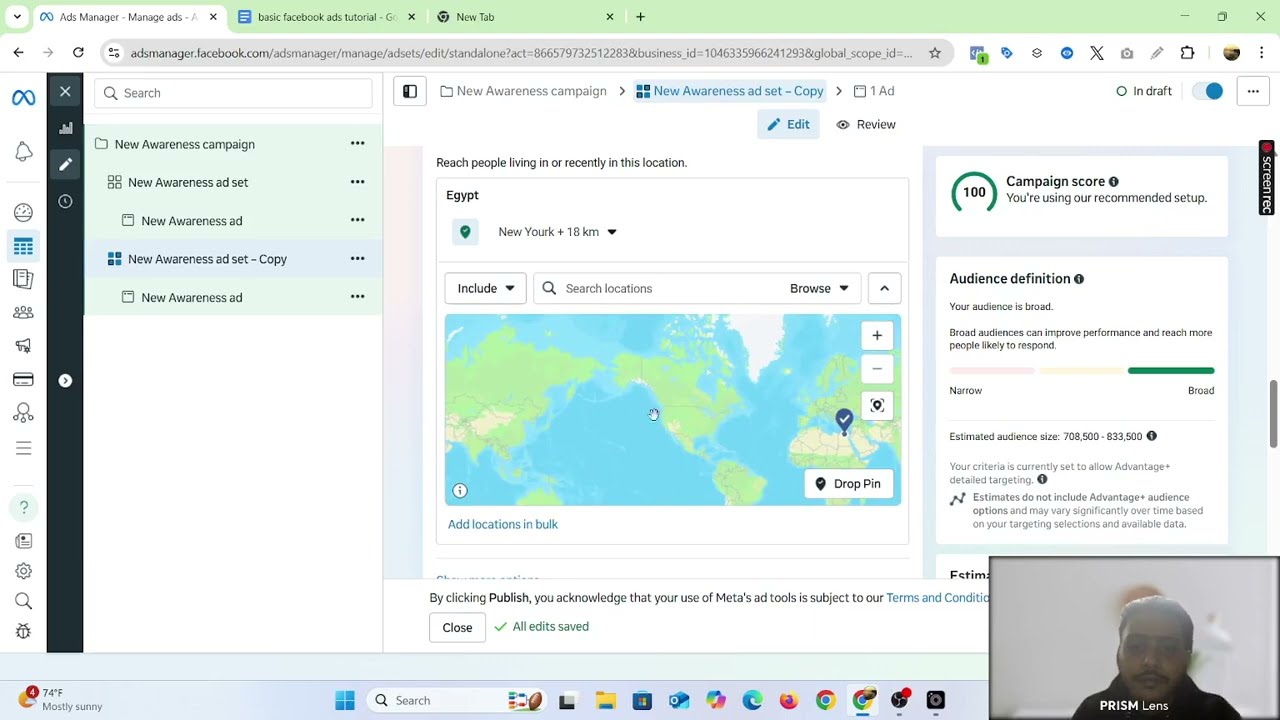Viewport: 1280px width, 720px height.
Task: Open Billing card icon in left rail
Action: point(23,379)
